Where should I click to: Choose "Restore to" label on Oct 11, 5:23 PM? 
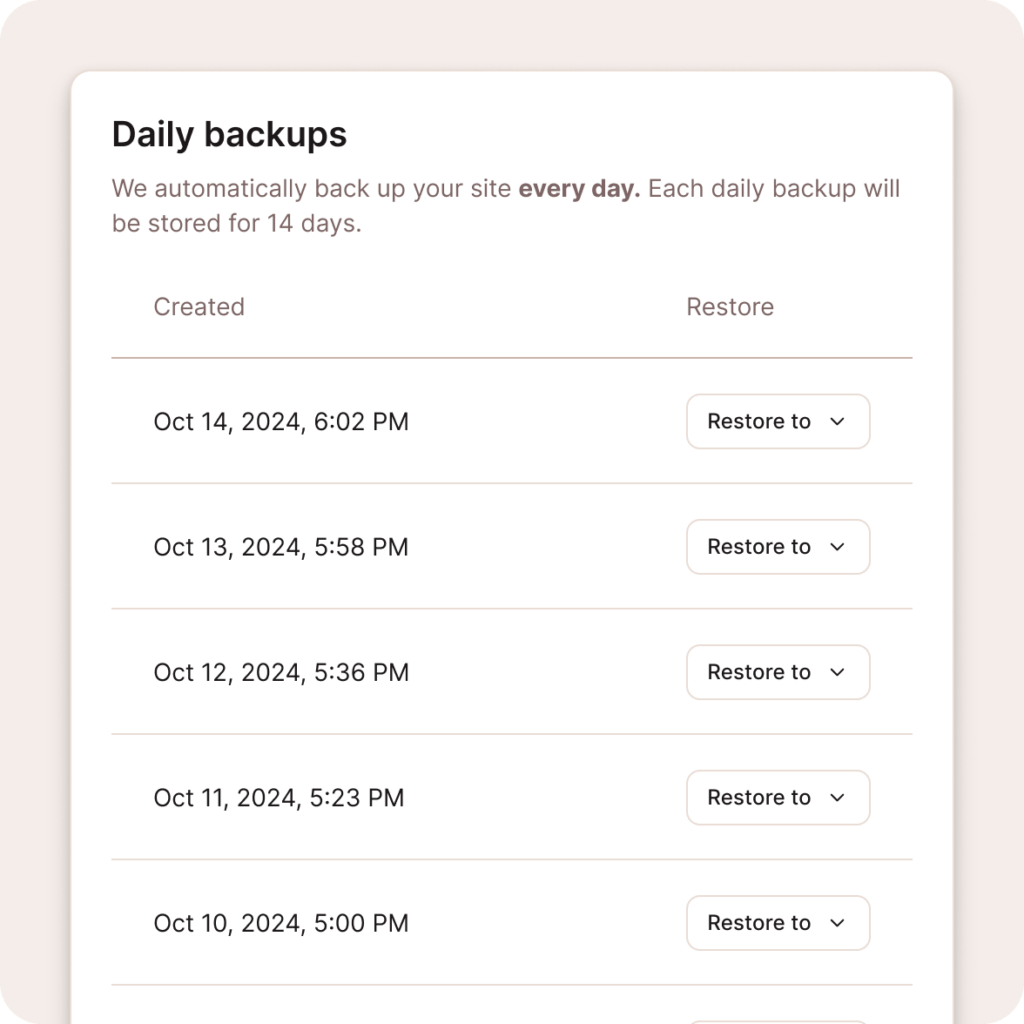759,798
